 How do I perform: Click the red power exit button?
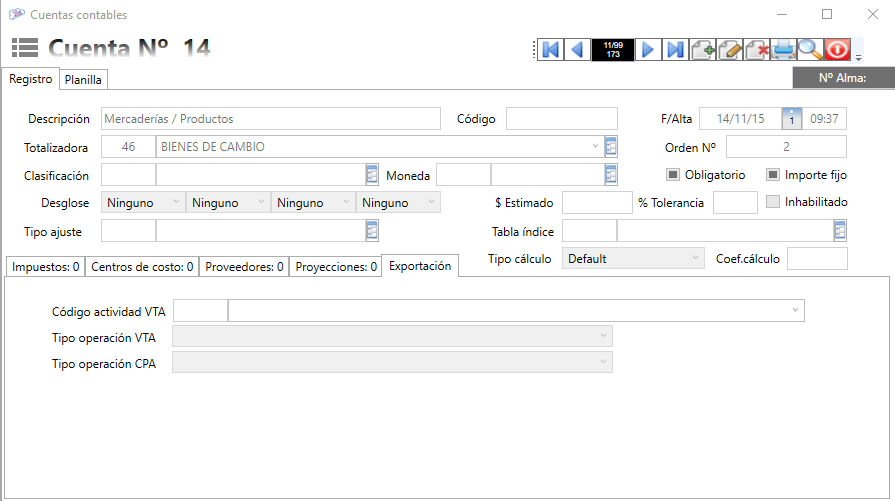point(836,49)
